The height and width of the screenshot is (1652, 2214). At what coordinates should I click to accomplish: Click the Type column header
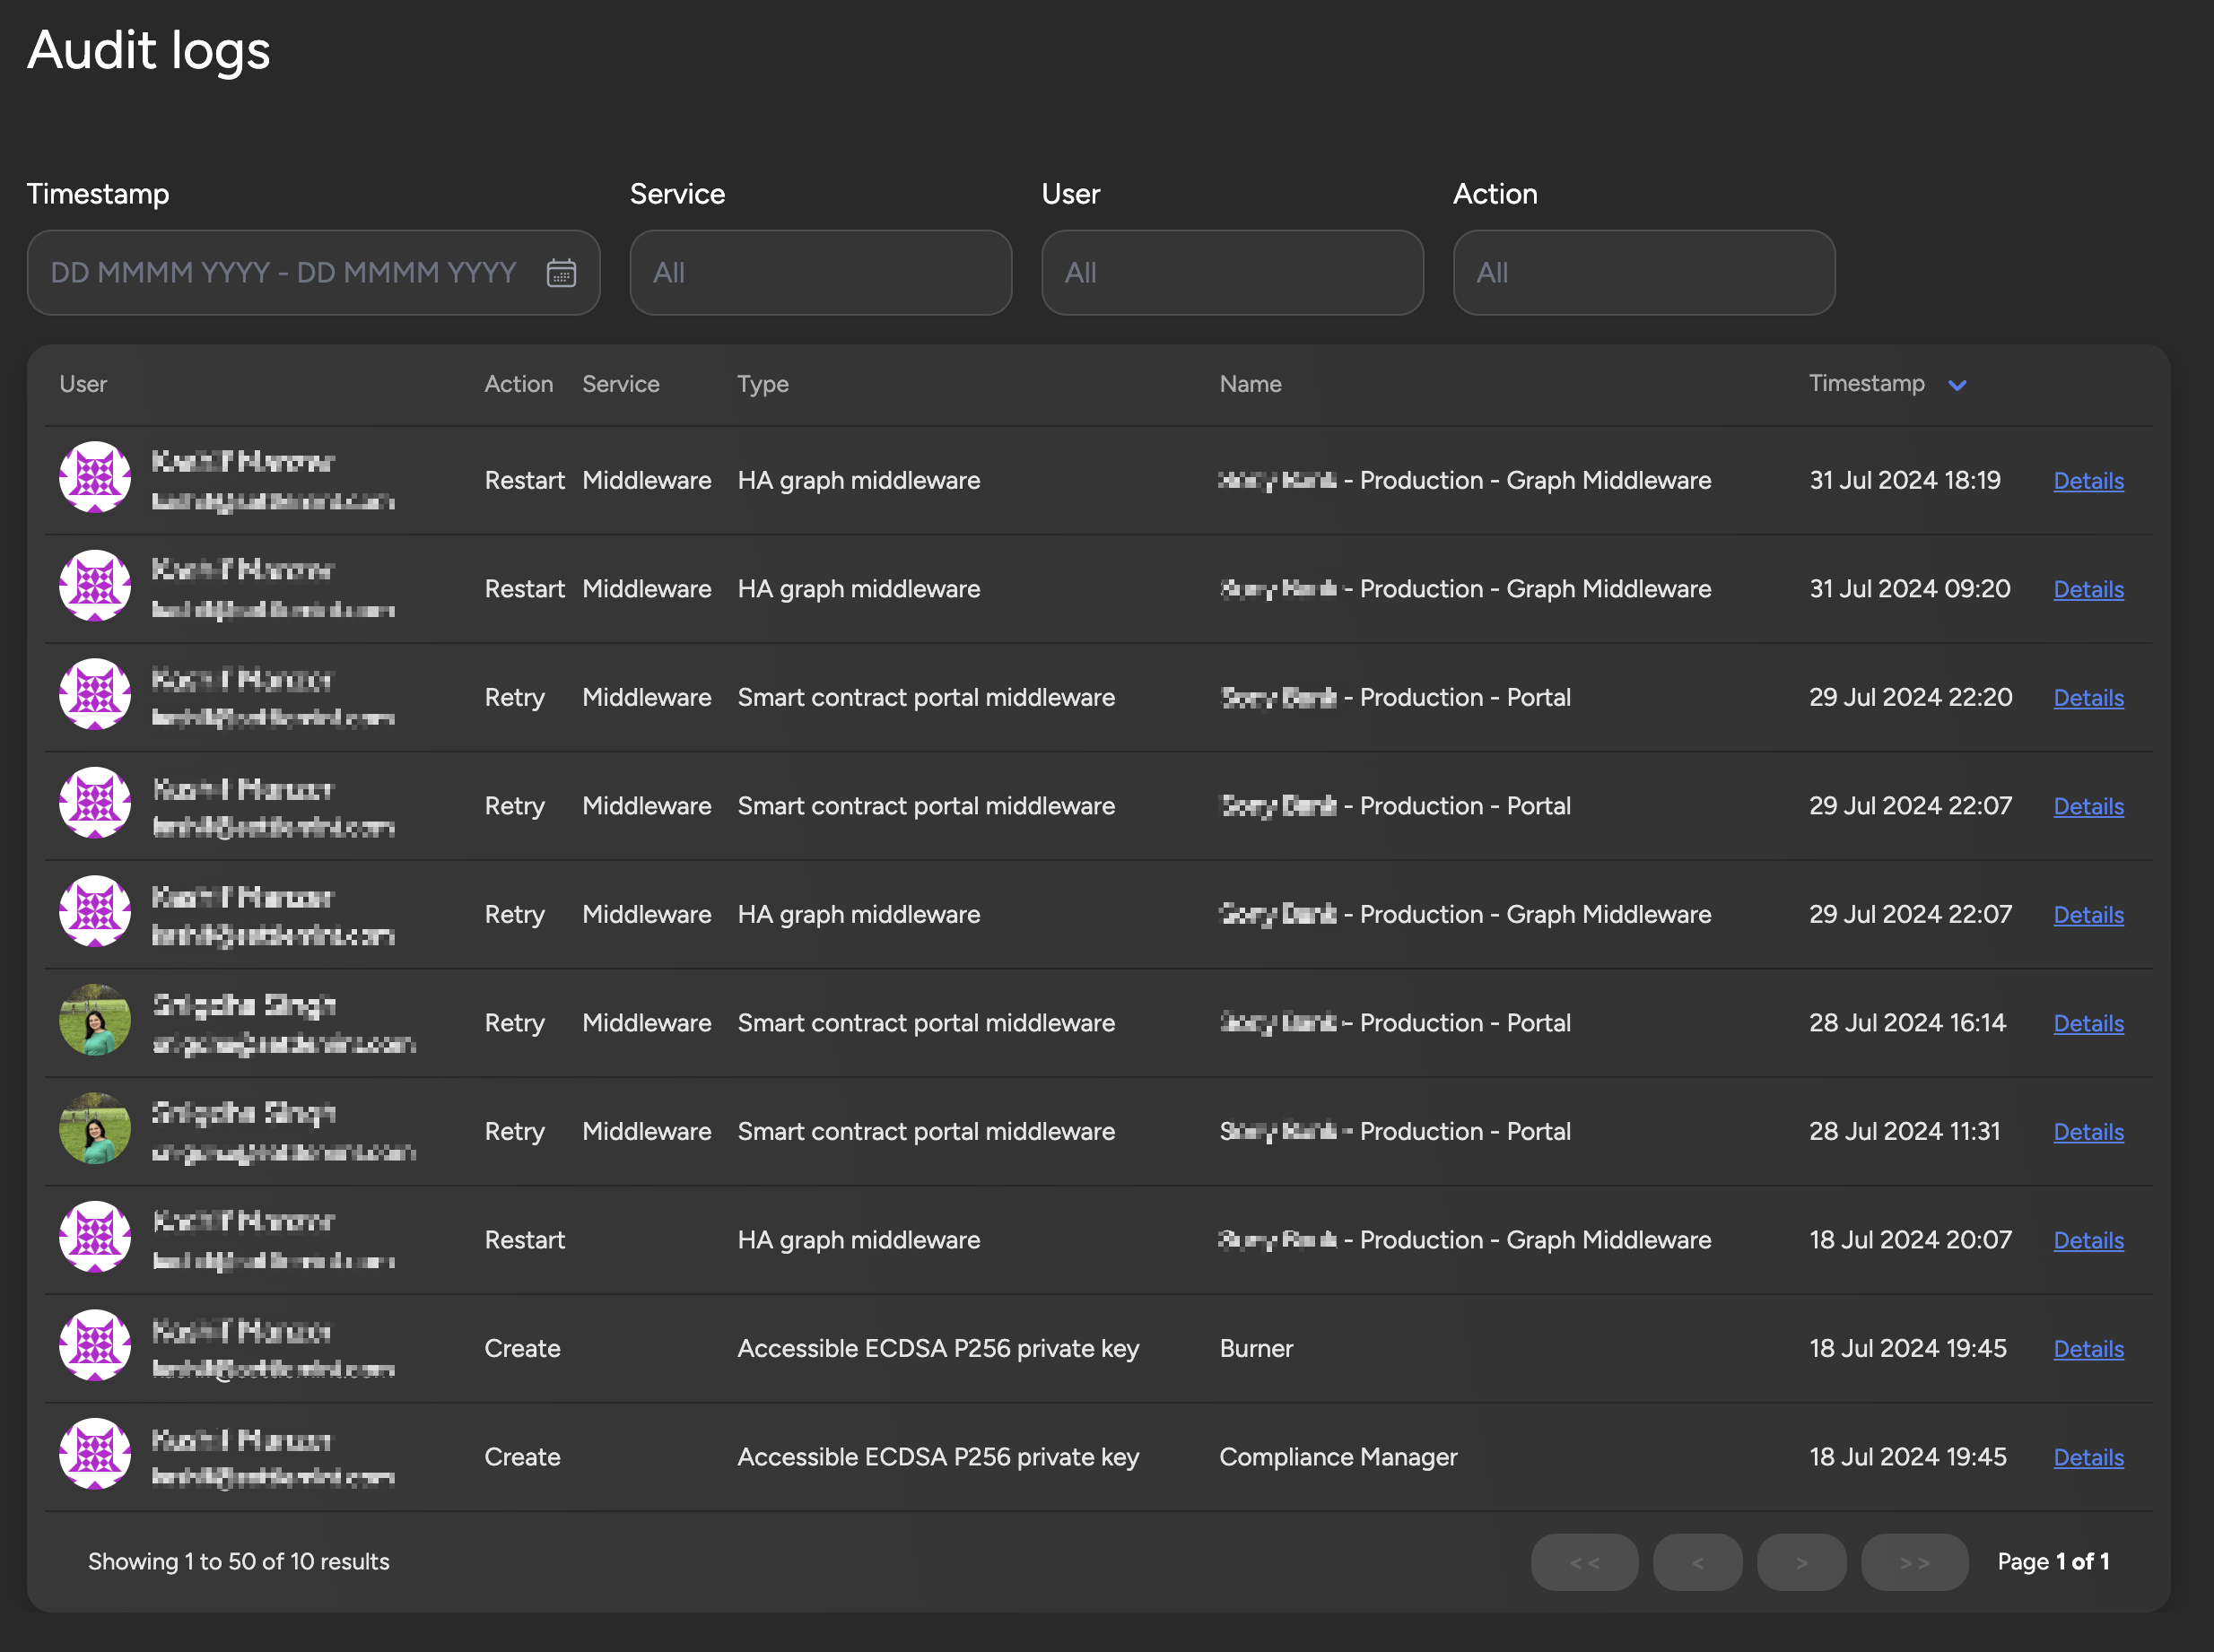[x=762, y=384]
